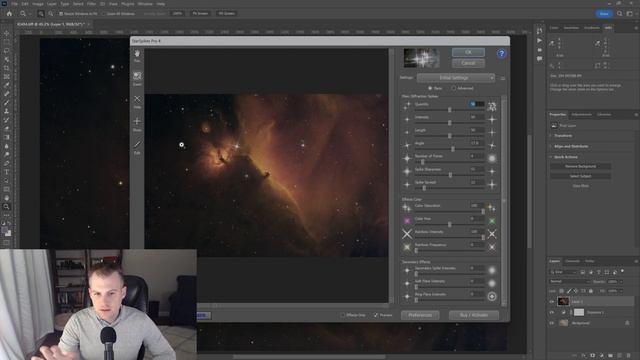
Task: Select the Show tool in StarSpikes dialog
Action: pos(137,121)
